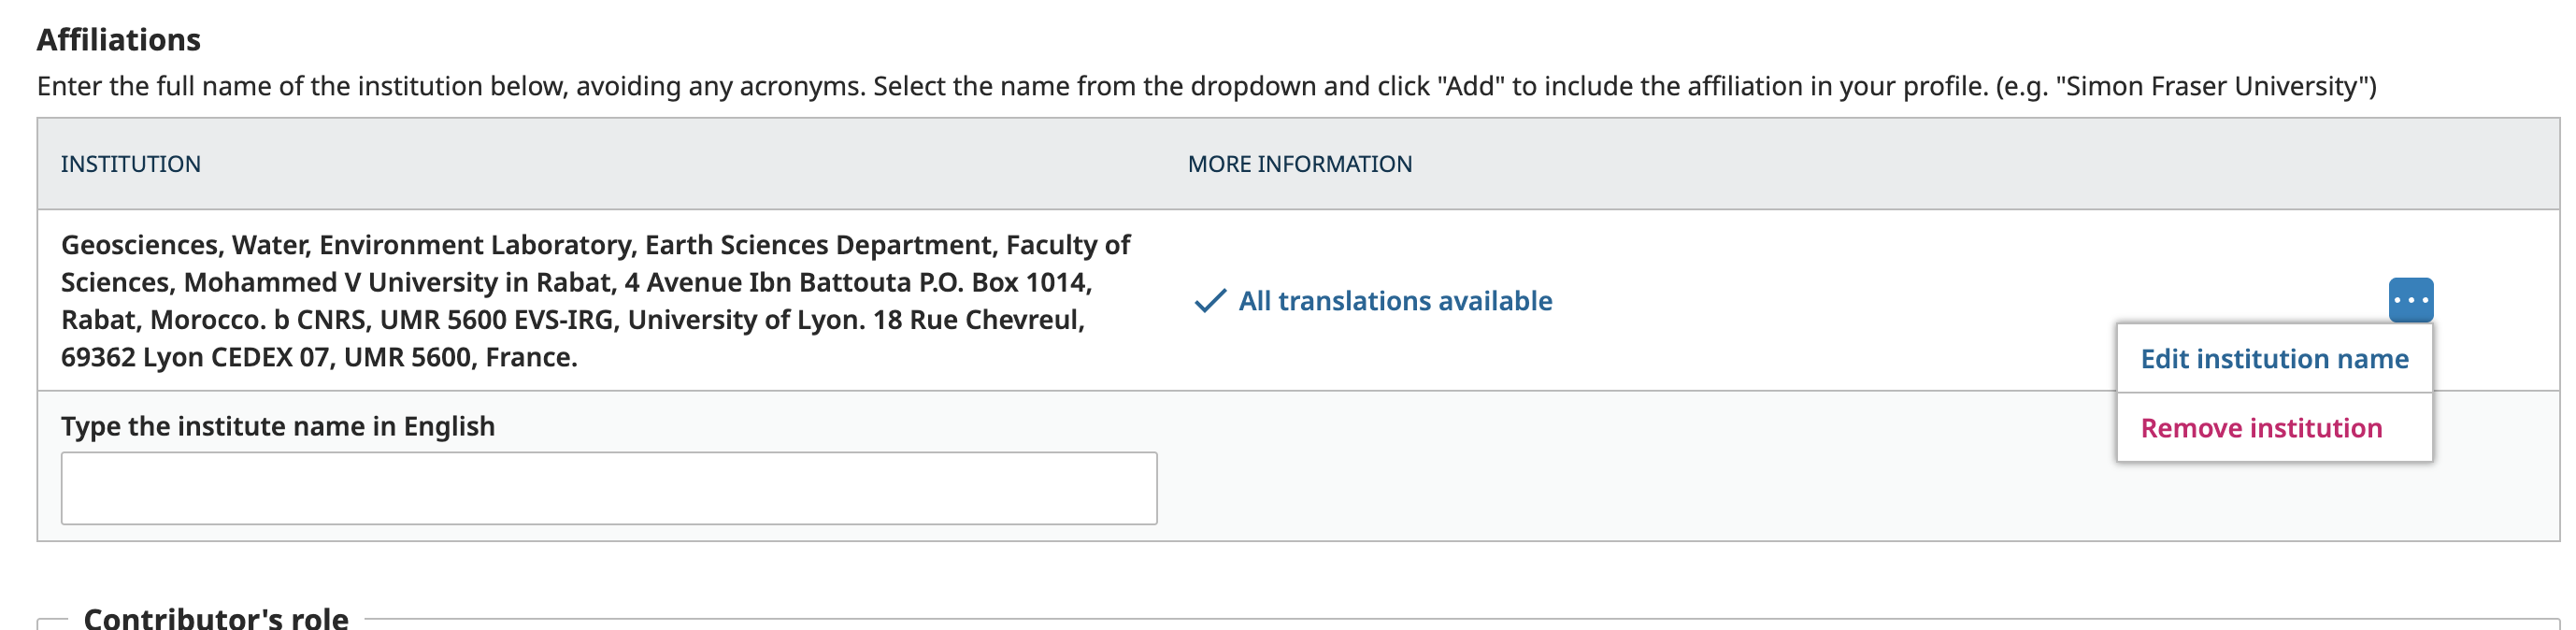The image size is (2576, 630).
Task: Choose Remove institution from the menu
Action: 2261,428
